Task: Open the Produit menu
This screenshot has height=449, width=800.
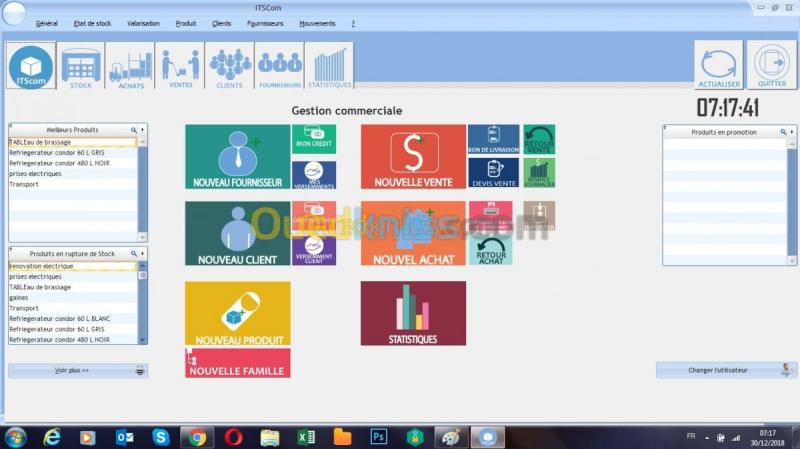Action: click(x=186, y=23)
